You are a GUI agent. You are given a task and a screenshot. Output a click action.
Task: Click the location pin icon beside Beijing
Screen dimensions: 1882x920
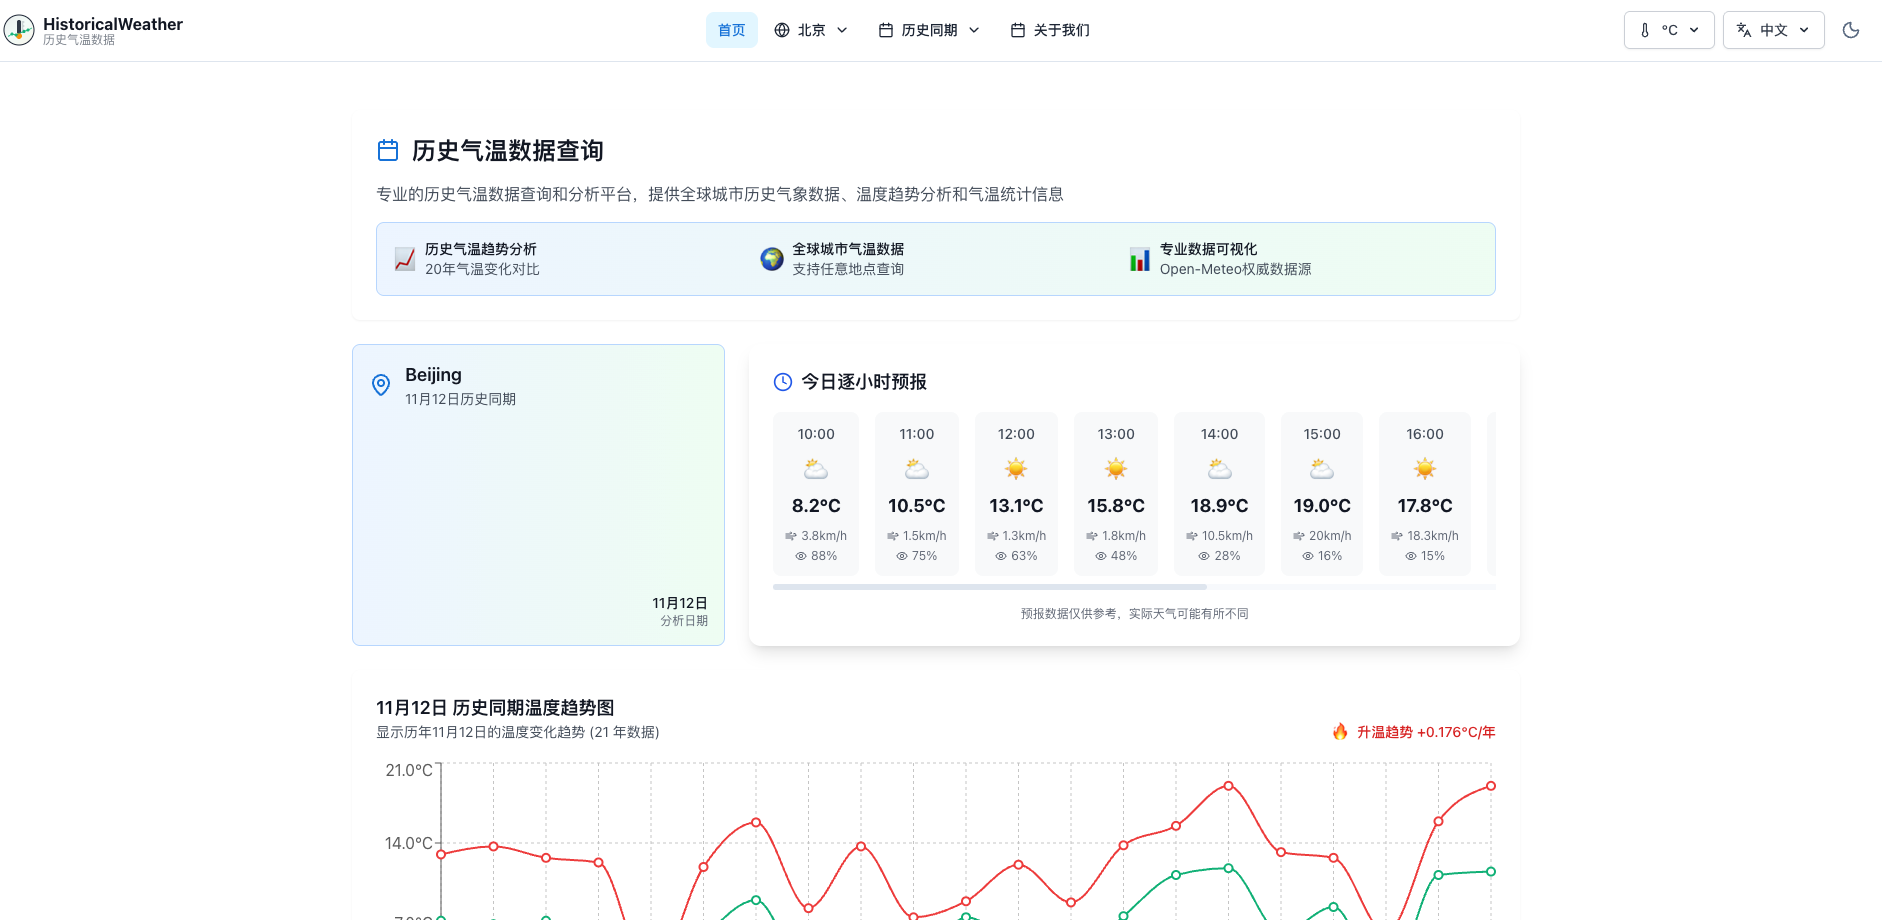(x=380, y=385)
